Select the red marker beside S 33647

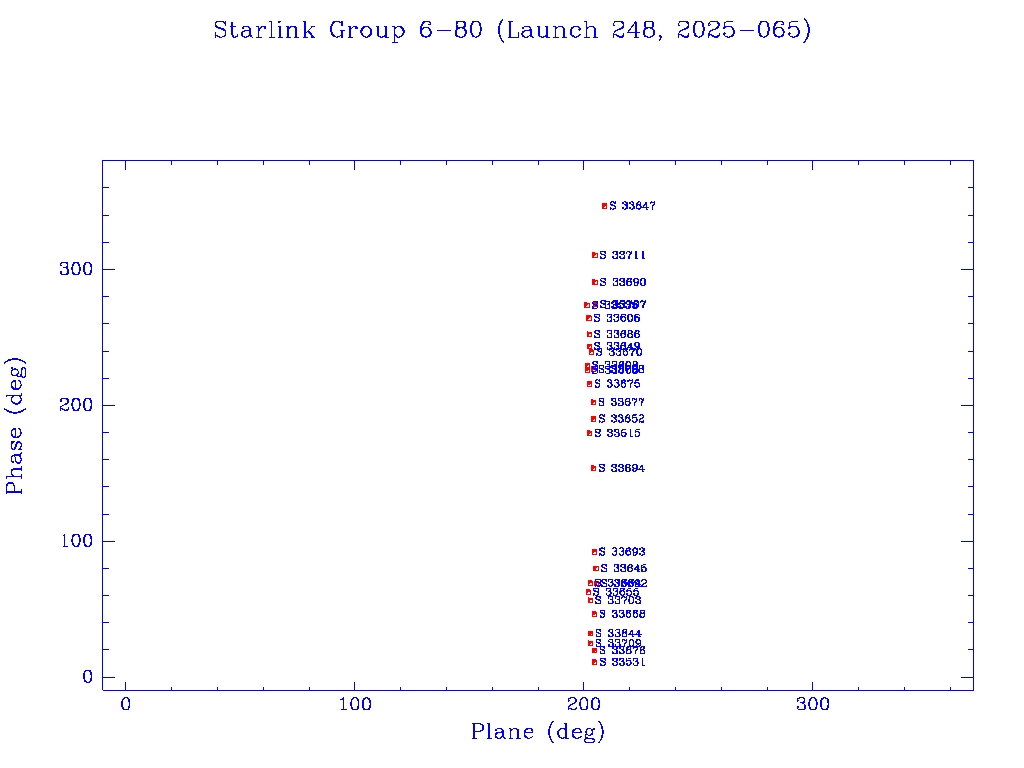[605, 206]
